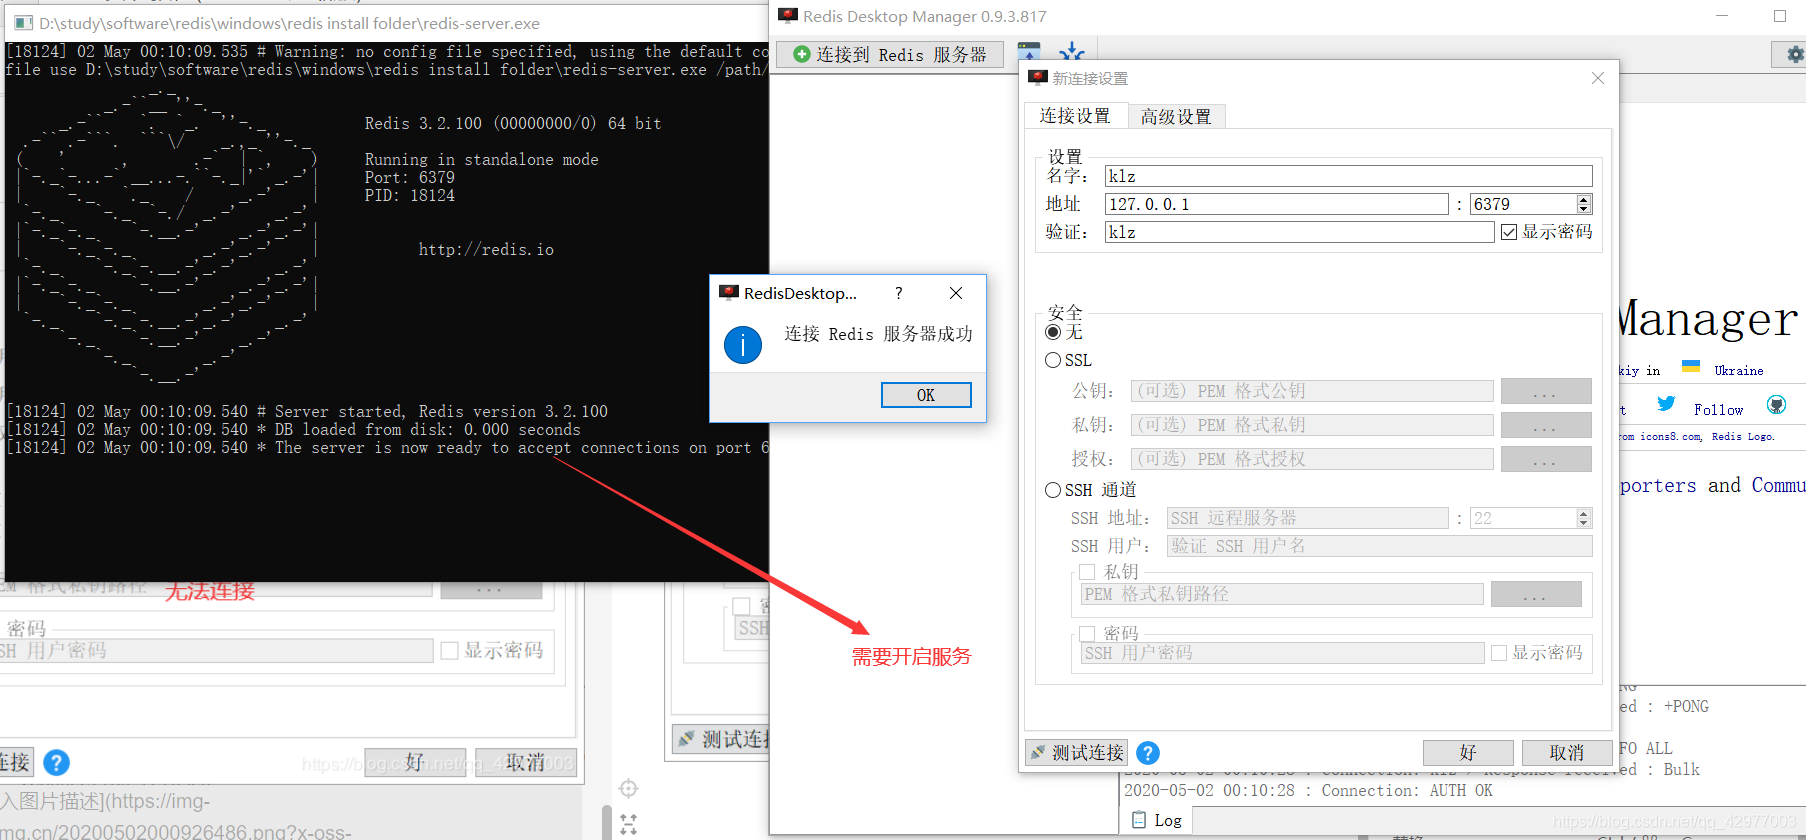Click the 测试连接 button in the dialog
The height and width of the screenshot is (840, 1806).
coord(1077,753)
